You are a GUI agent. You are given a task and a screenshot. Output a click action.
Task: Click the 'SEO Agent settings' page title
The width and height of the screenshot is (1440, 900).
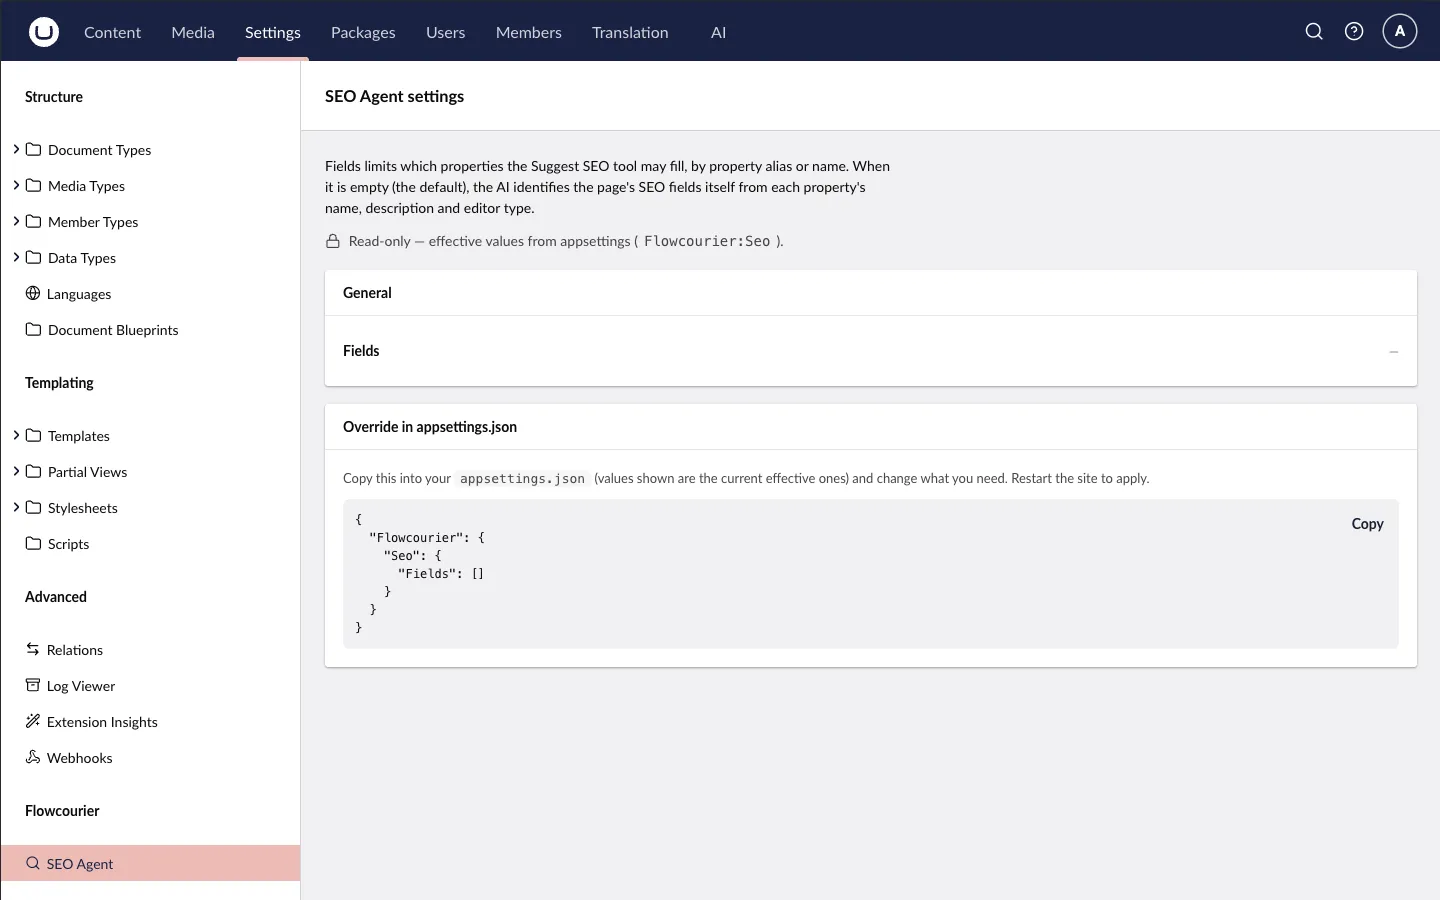pyautogui.click(x=394, y=96)
